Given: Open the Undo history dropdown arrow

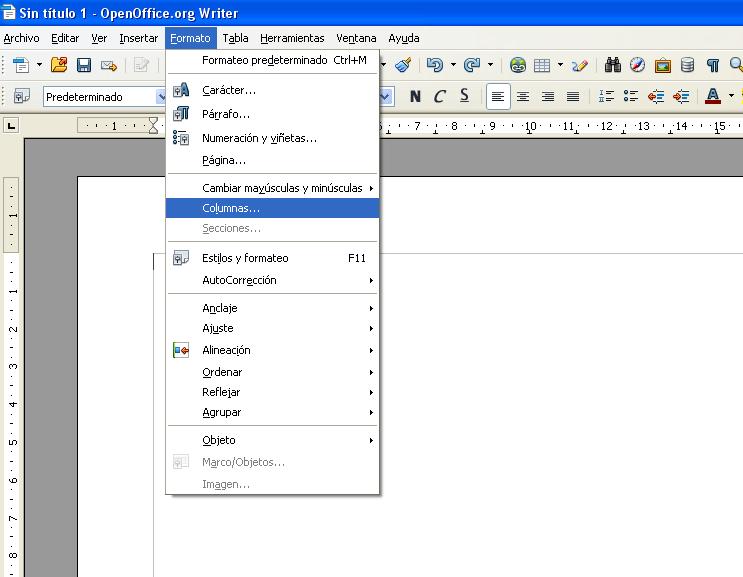Looking at the screenshot, I should point(453,64).
